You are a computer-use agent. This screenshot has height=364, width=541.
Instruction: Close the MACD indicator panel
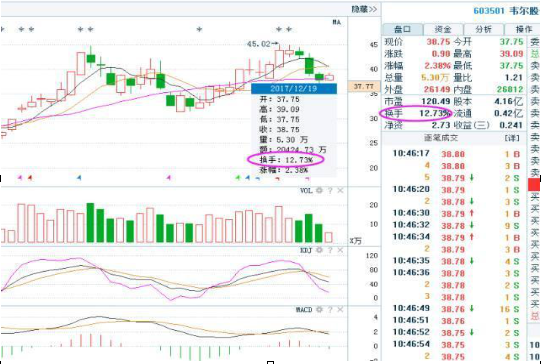(340, 309)
